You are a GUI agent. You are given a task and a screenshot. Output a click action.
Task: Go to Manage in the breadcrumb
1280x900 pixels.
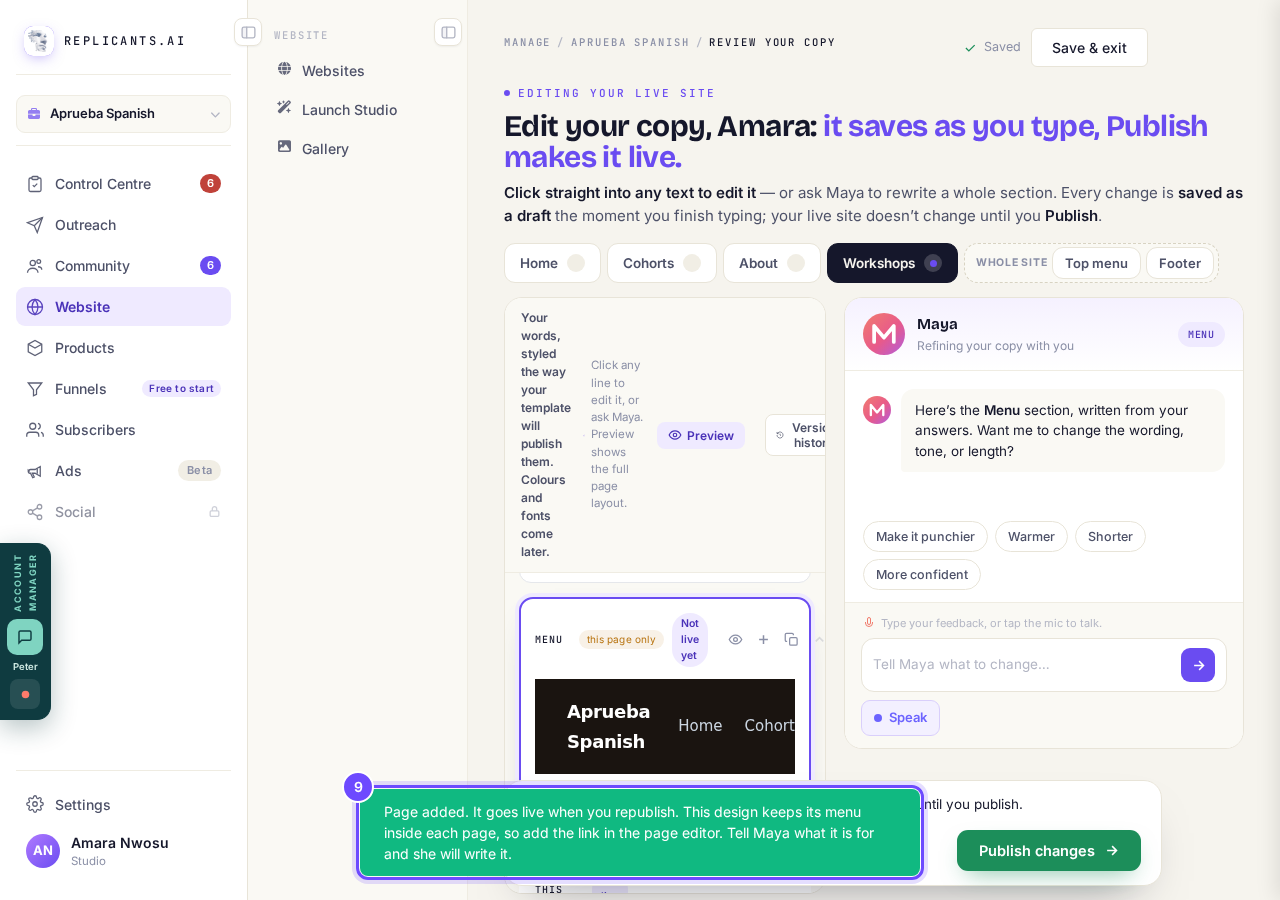(x=527, y=43)
